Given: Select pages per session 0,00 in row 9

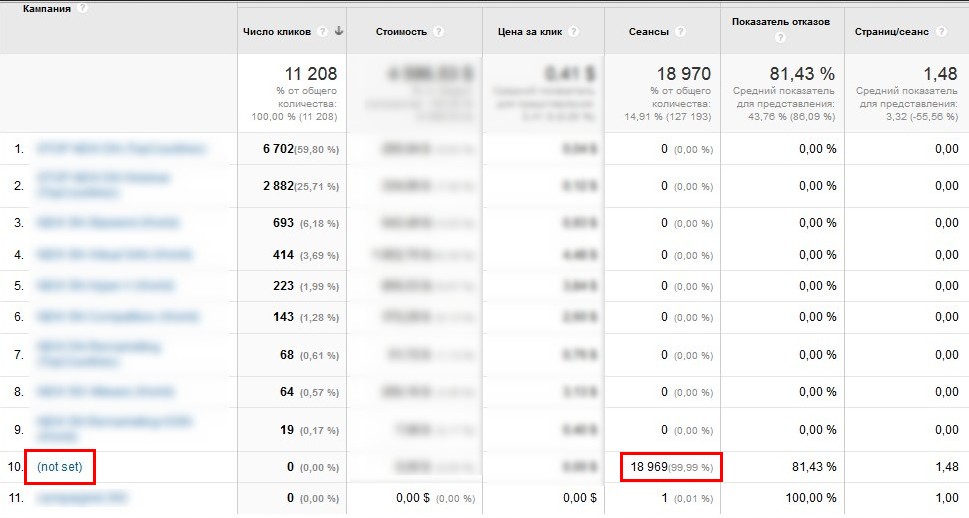Looking at the screenshot, I should pos(947,430).
